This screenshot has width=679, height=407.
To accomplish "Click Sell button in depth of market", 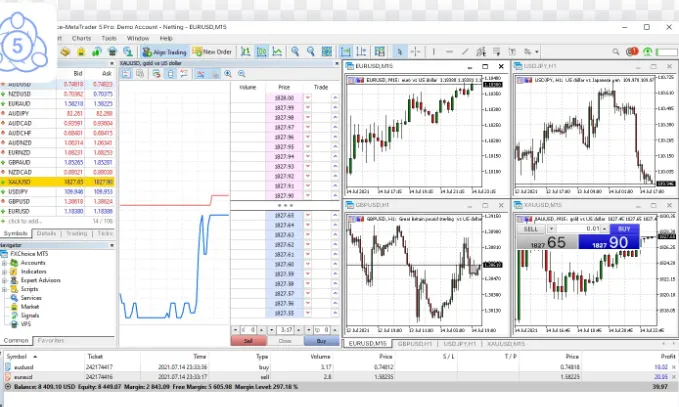I will tap(249, 341).
